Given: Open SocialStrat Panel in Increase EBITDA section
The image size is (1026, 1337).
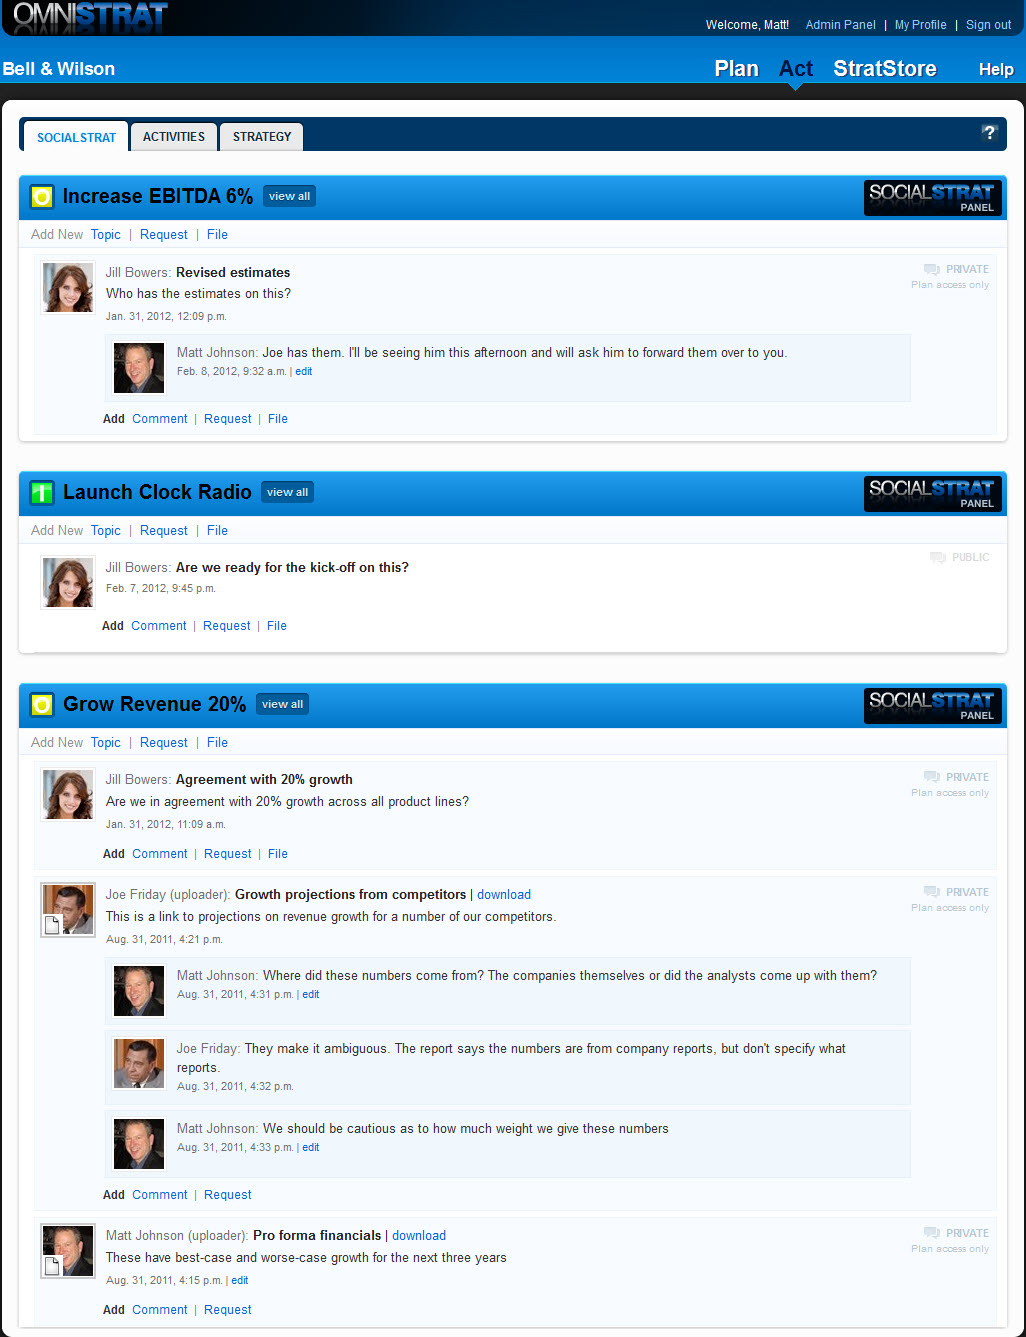Looking at the screenshot, I should [x=932, y=198].
